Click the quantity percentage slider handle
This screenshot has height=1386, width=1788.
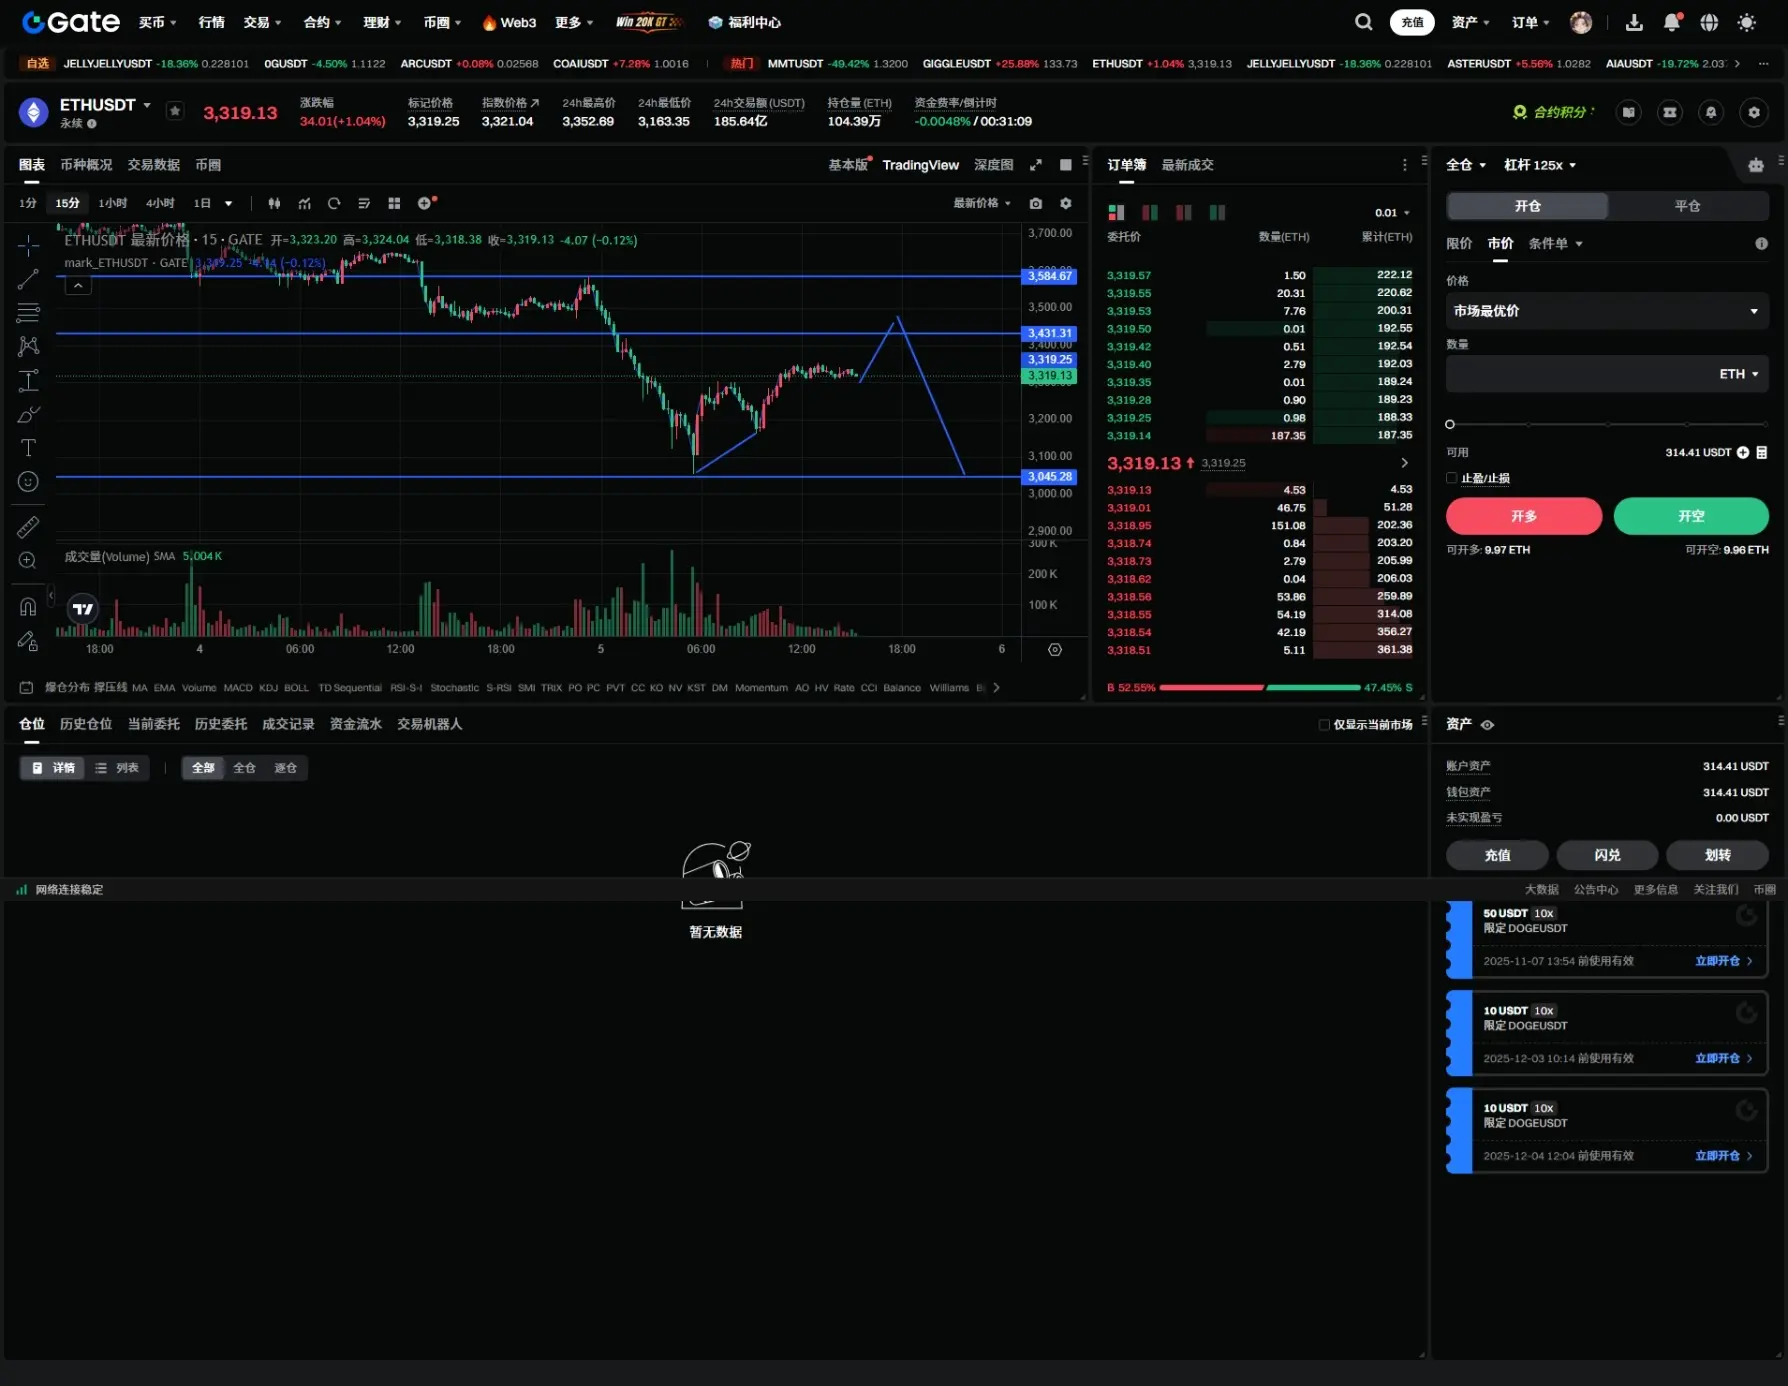(x=1450, y=425)
